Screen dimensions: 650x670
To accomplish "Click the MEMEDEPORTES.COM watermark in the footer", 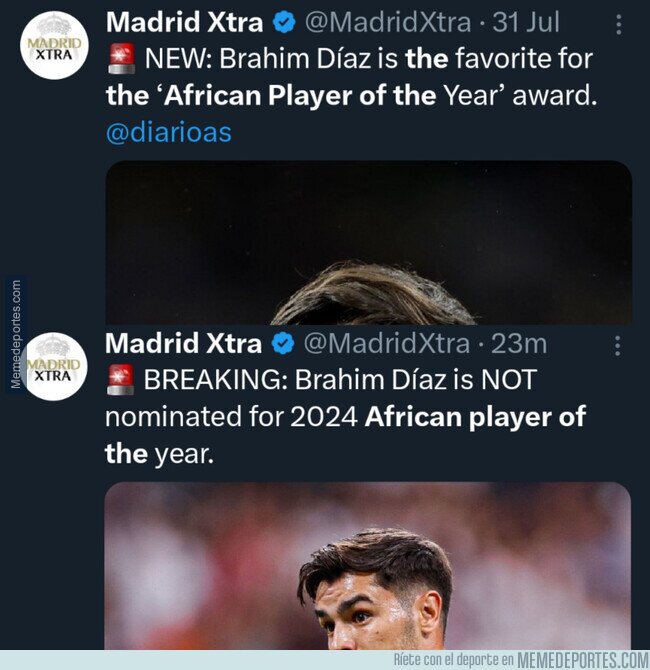I will click(582, 660).
